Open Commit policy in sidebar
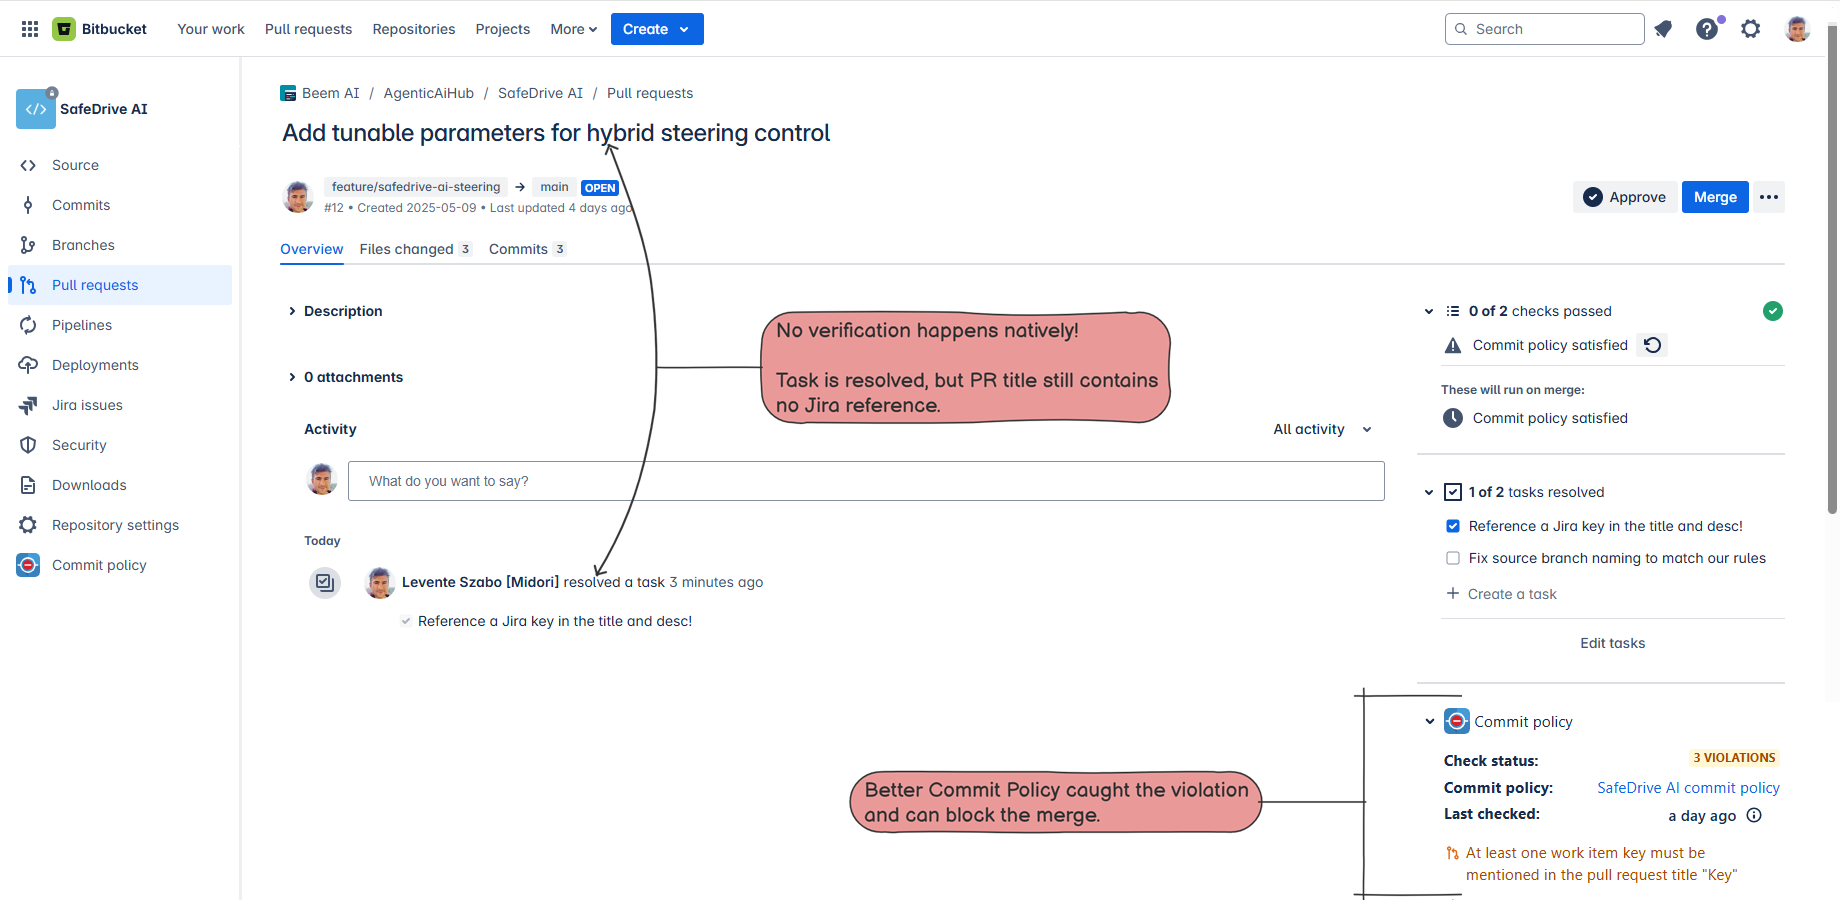Screen dimensions: 1840x900 (120, 565)
